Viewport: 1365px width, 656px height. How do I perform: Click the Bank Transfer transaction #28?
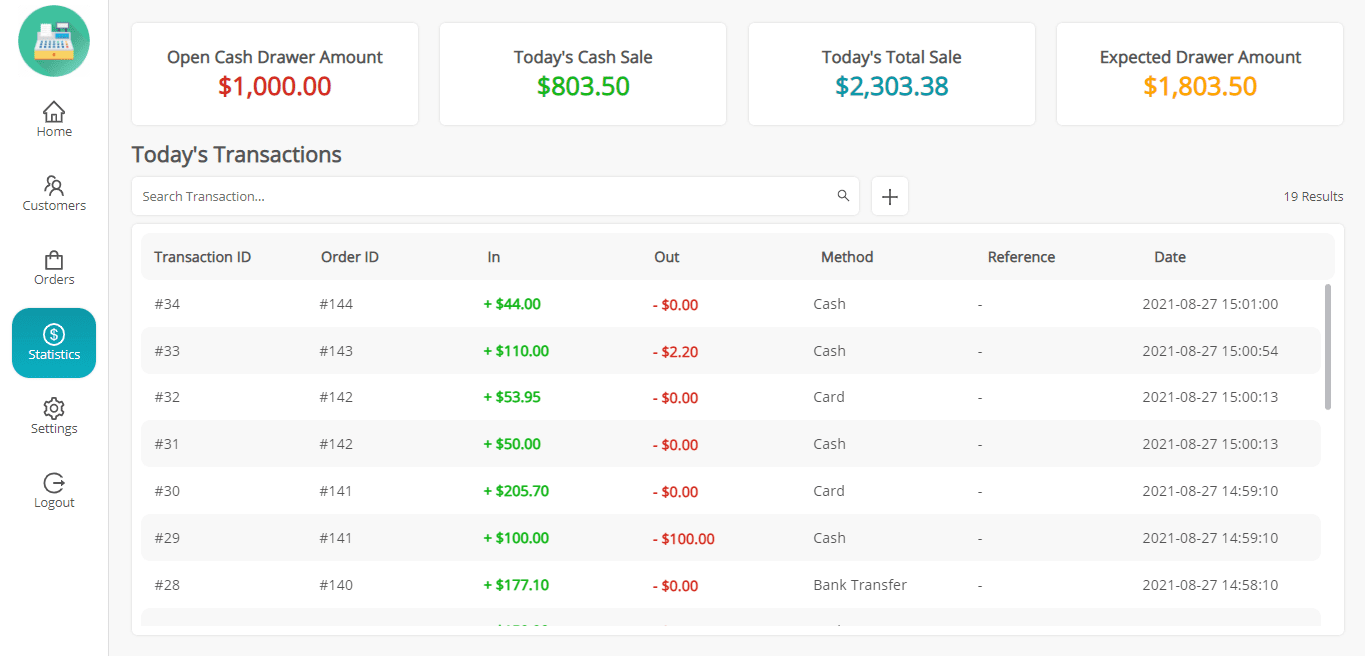click(x=859, y=585)
